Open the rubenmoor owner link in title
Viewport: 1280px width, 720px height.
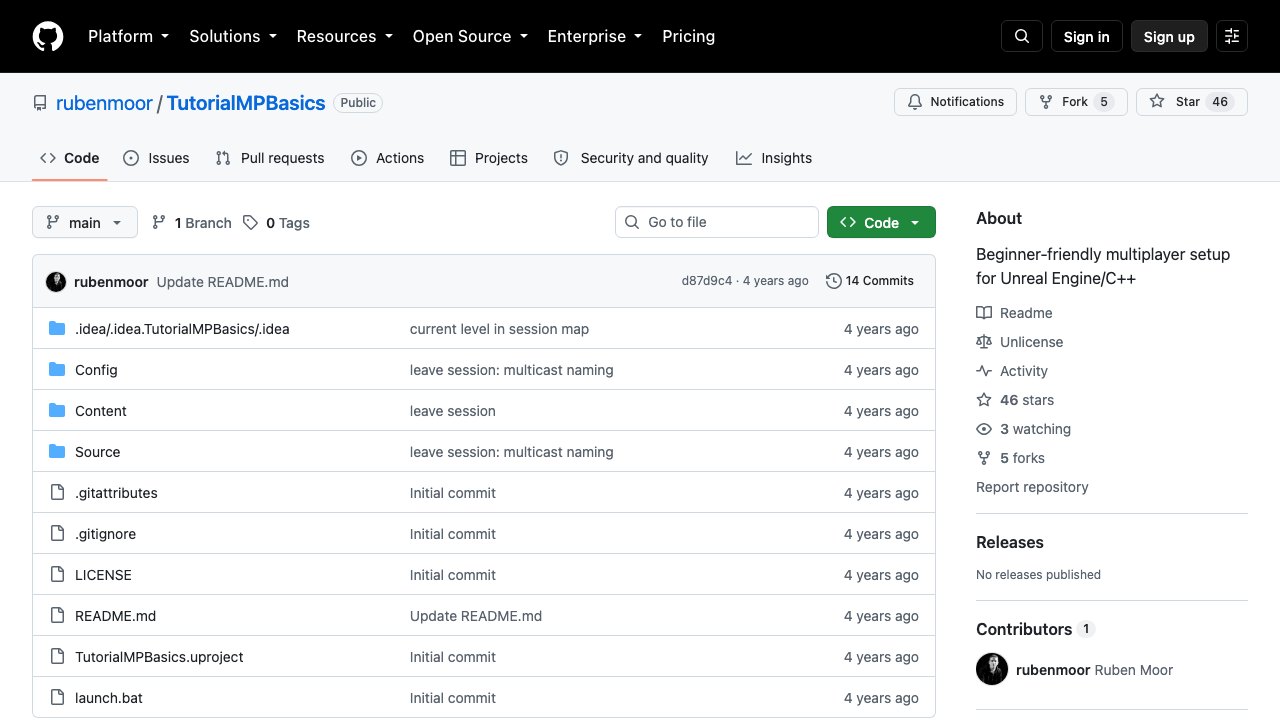pyautogui.click(x=104, y=103)
